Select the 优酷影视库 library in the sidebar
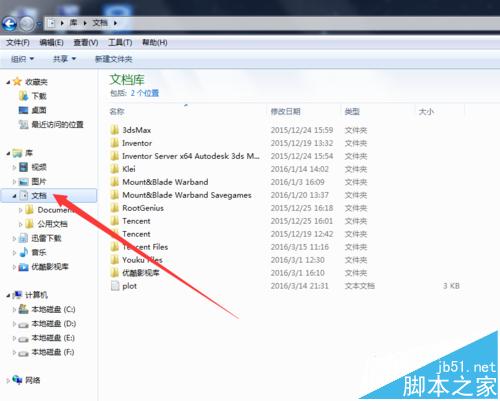This screenshot has width=500, height=401. pos(50,267)
